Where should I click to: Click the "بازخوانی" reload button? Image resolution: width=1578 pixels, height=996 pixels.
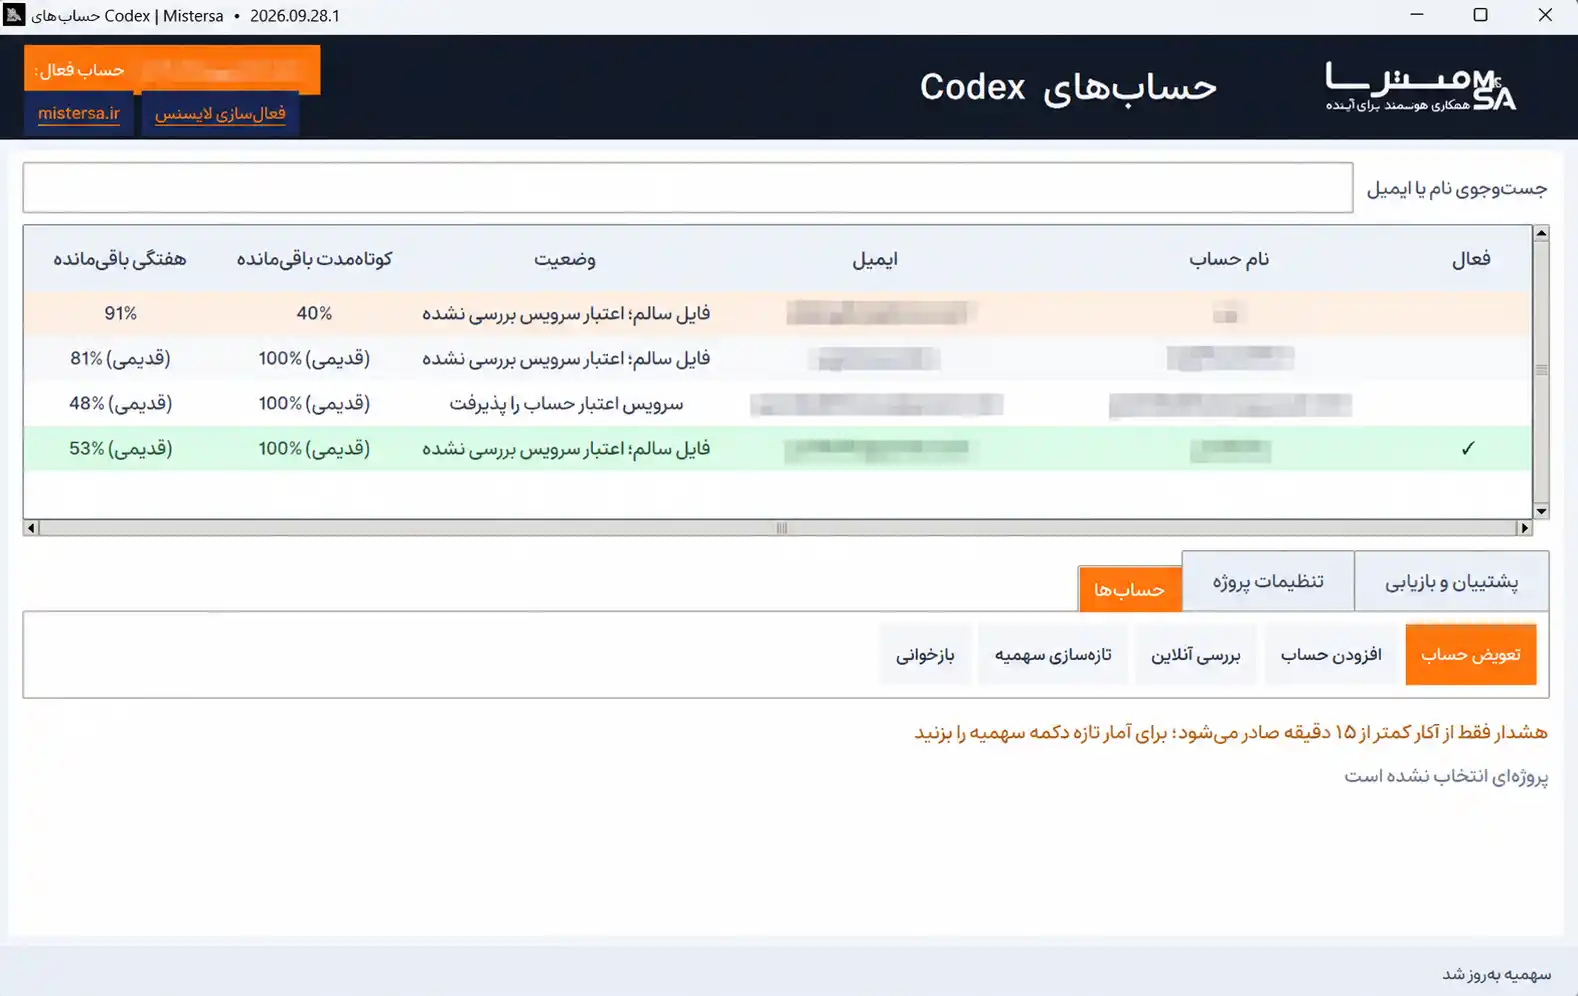point(925,655)
